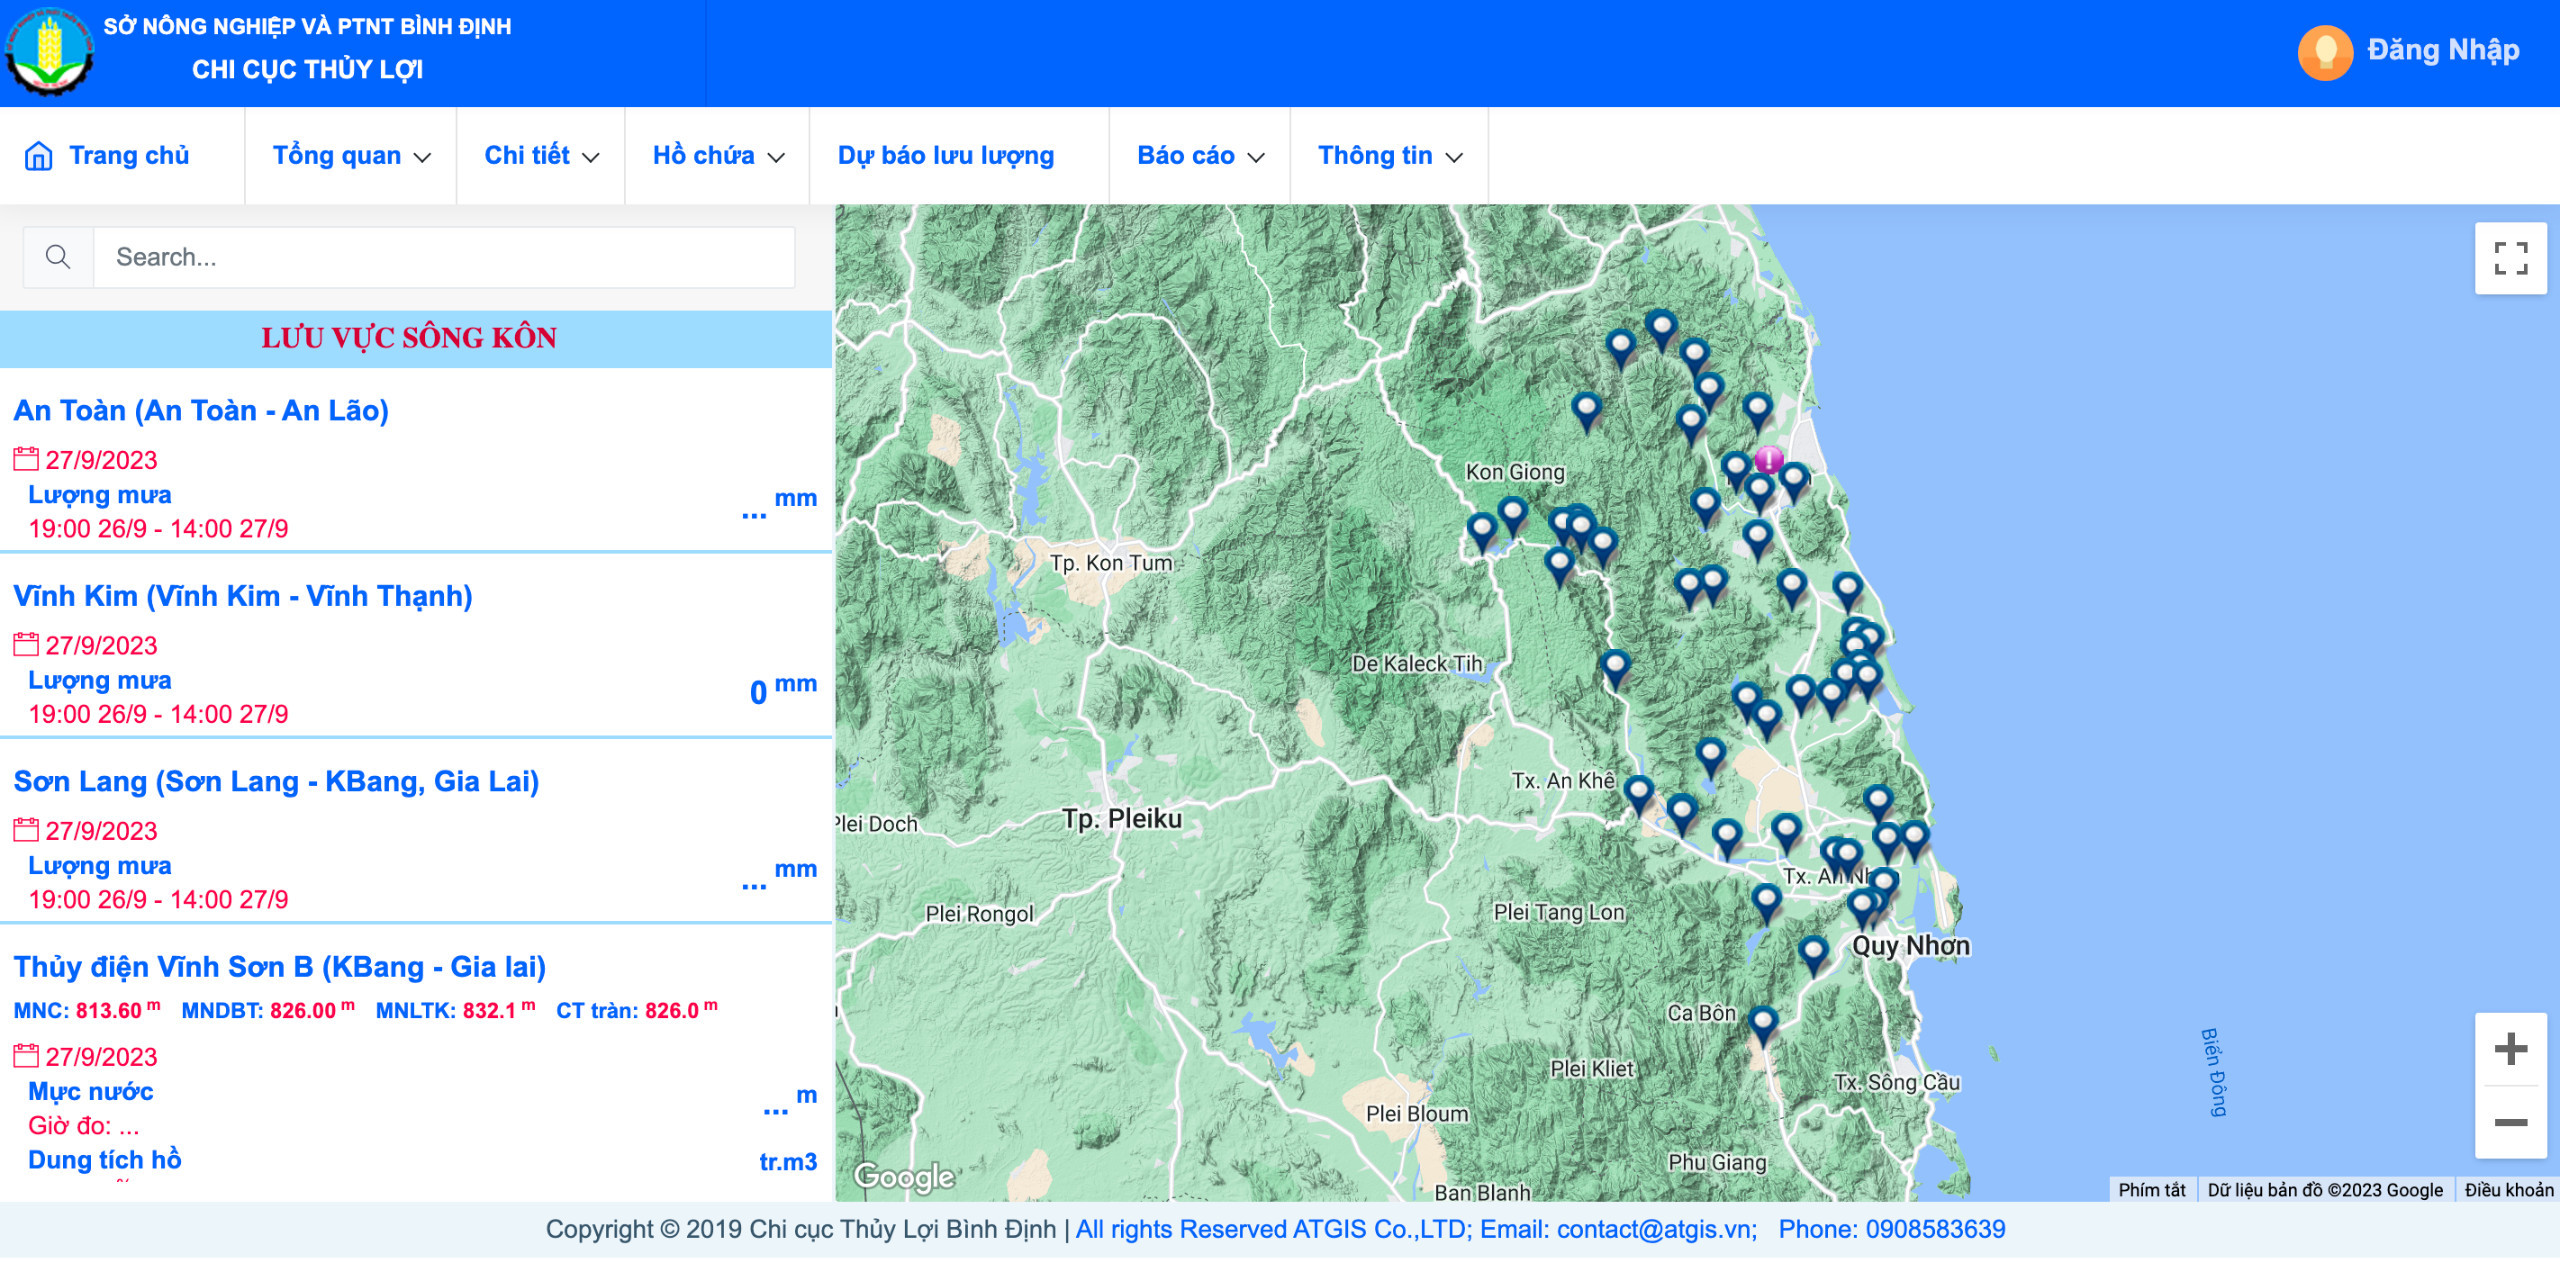Expand the Thông tin dropdown
The width and height of the screenshot is (2560, 1263).
1389,156
